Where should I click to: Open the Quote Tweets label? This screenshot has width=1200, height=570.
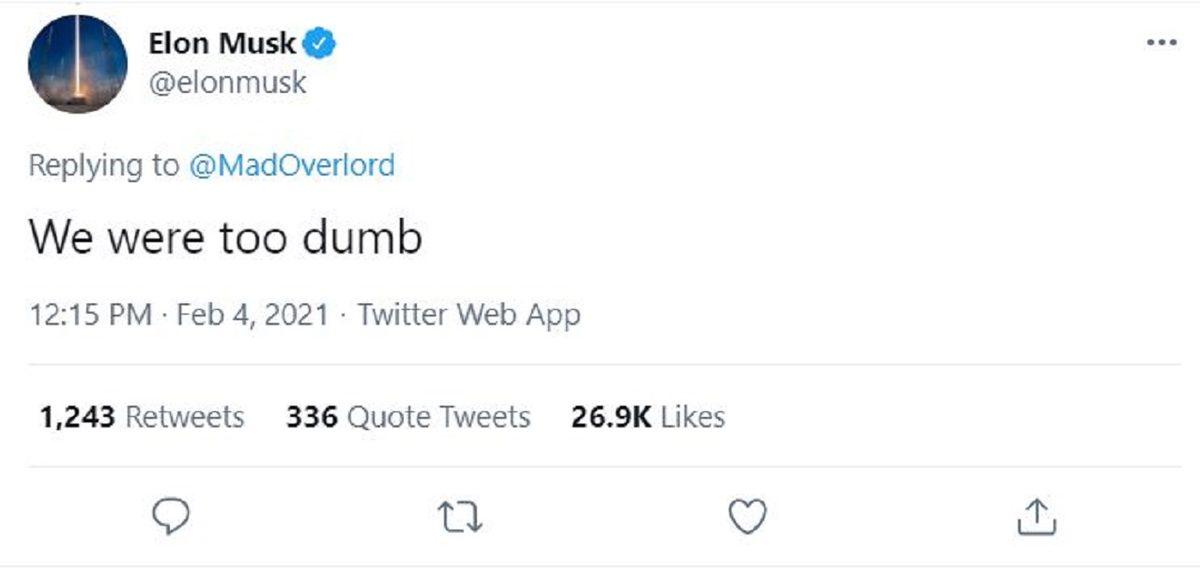[x=438, y=416]
